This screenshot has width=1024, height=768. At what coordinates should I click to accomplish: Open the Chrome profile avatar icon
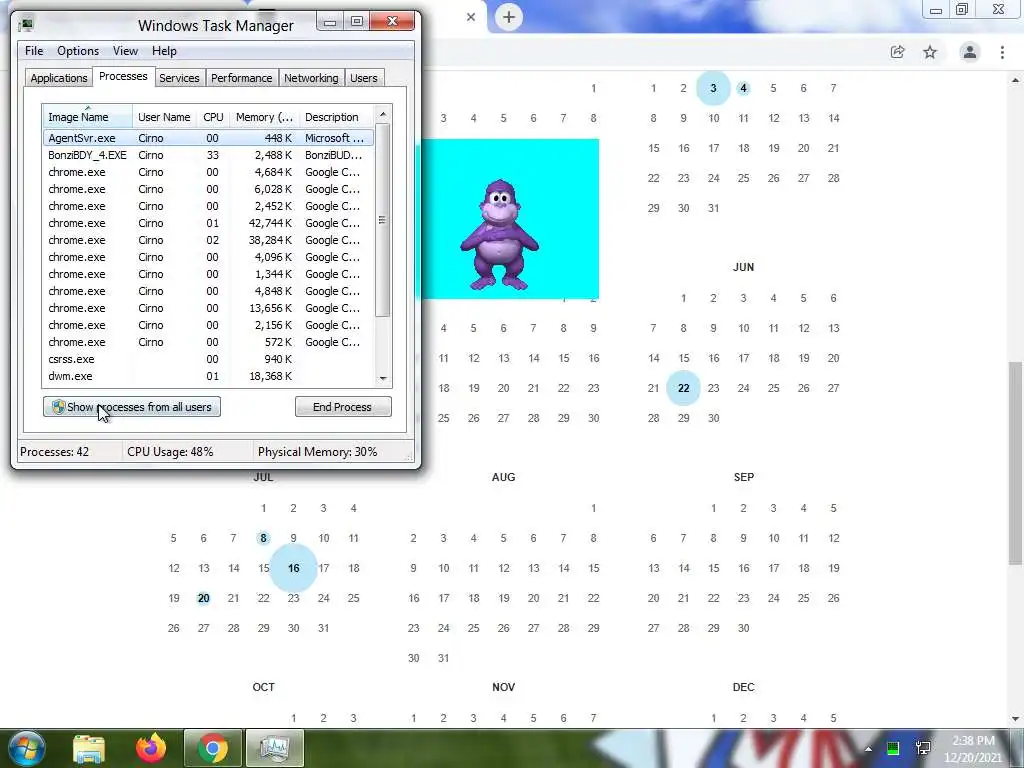970,52
